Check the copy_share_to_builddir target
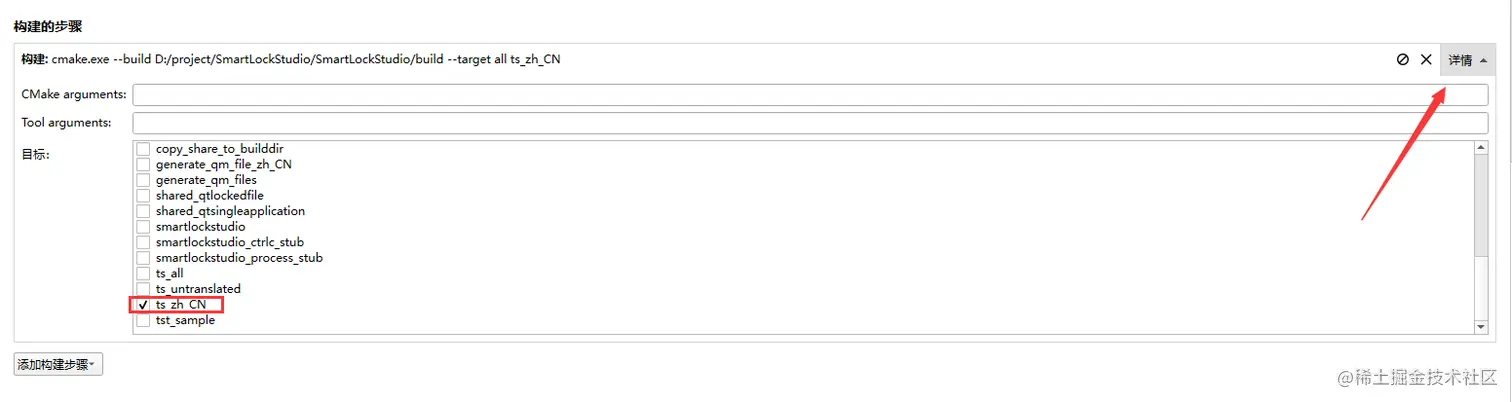The height and width of the screenshot is (402, 1512). 144,149
